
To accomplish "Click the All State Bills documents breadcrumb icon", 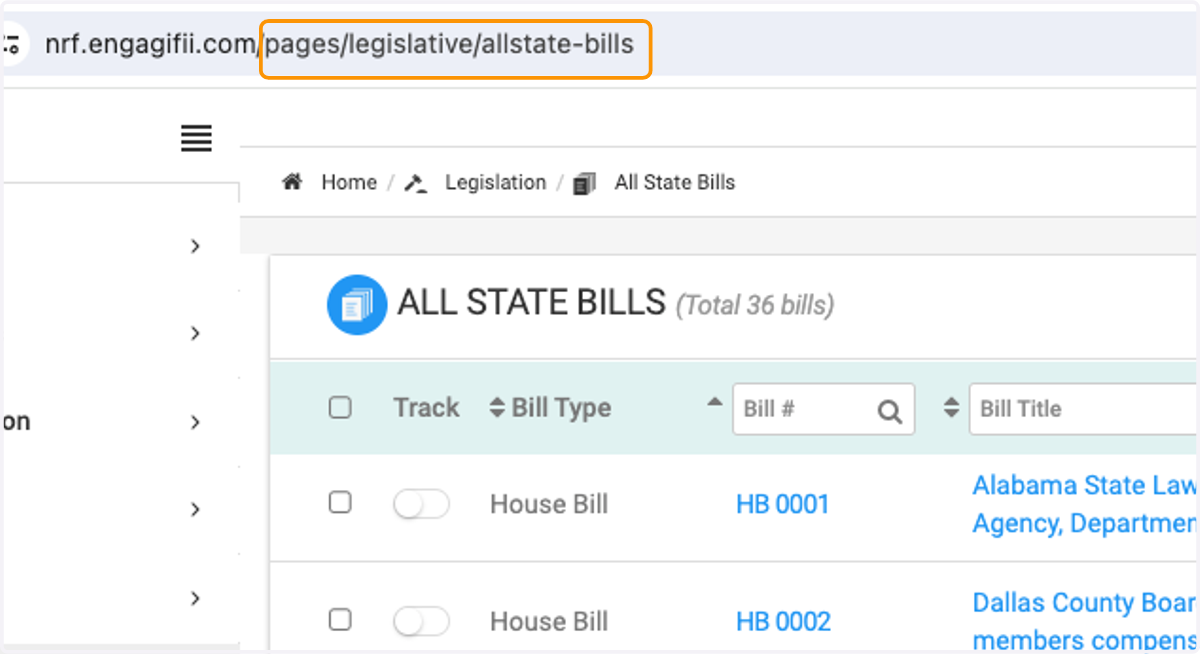I will point(585,183).
